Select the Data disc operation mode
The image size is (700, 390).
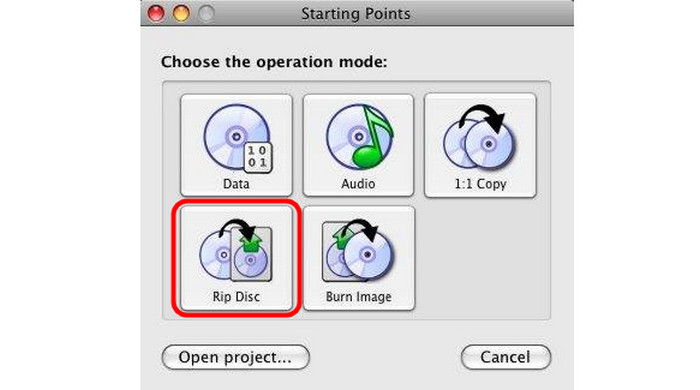click(236, 145)
